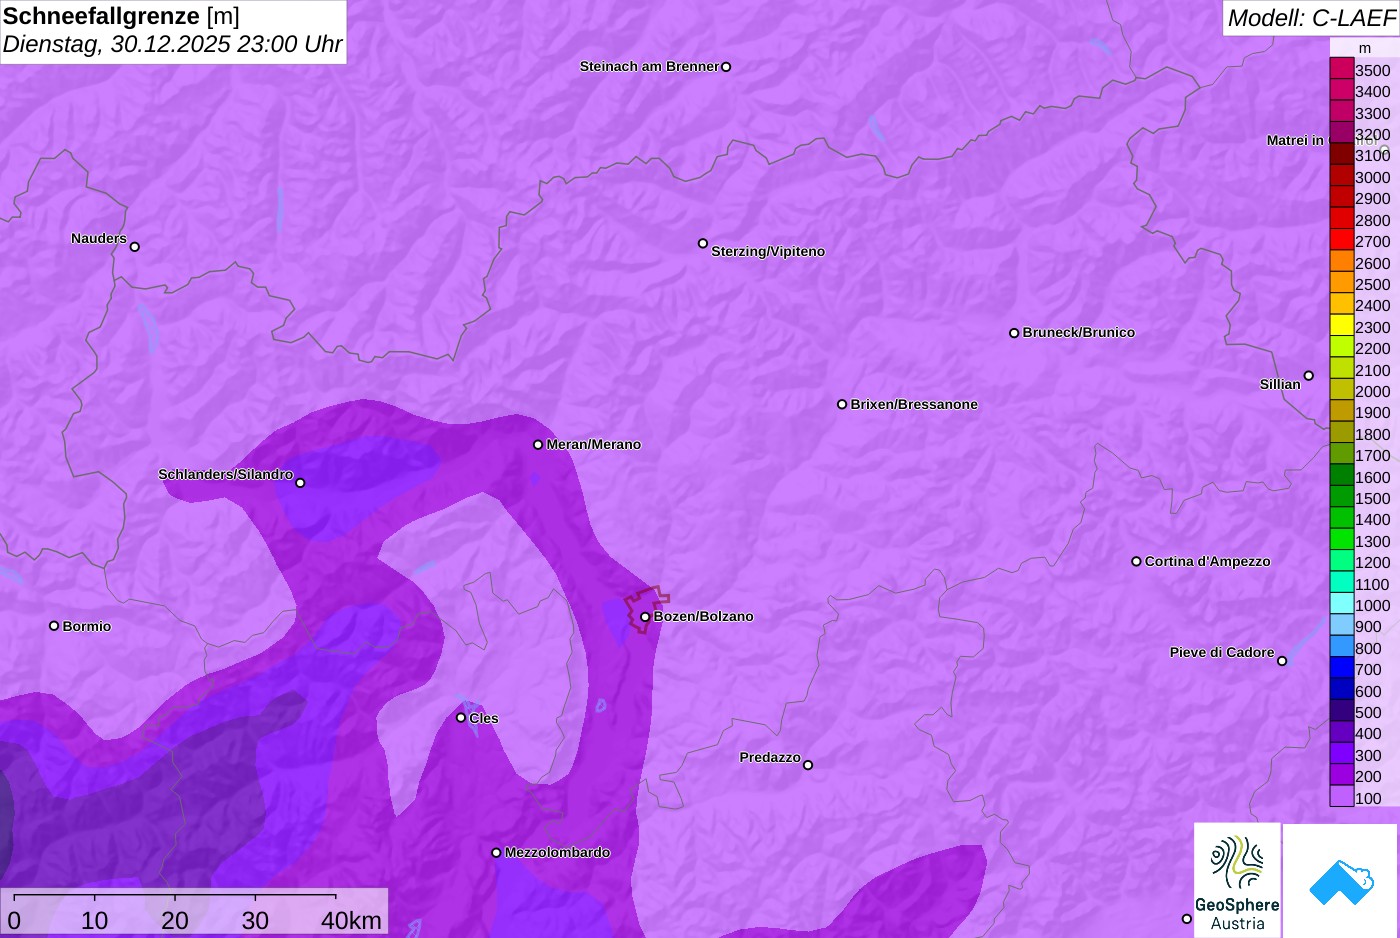Click the Sterzing/Vipiteno marker dot
Image resolution: width=1400 pixels, height=938 pixels.
(703, 243)
